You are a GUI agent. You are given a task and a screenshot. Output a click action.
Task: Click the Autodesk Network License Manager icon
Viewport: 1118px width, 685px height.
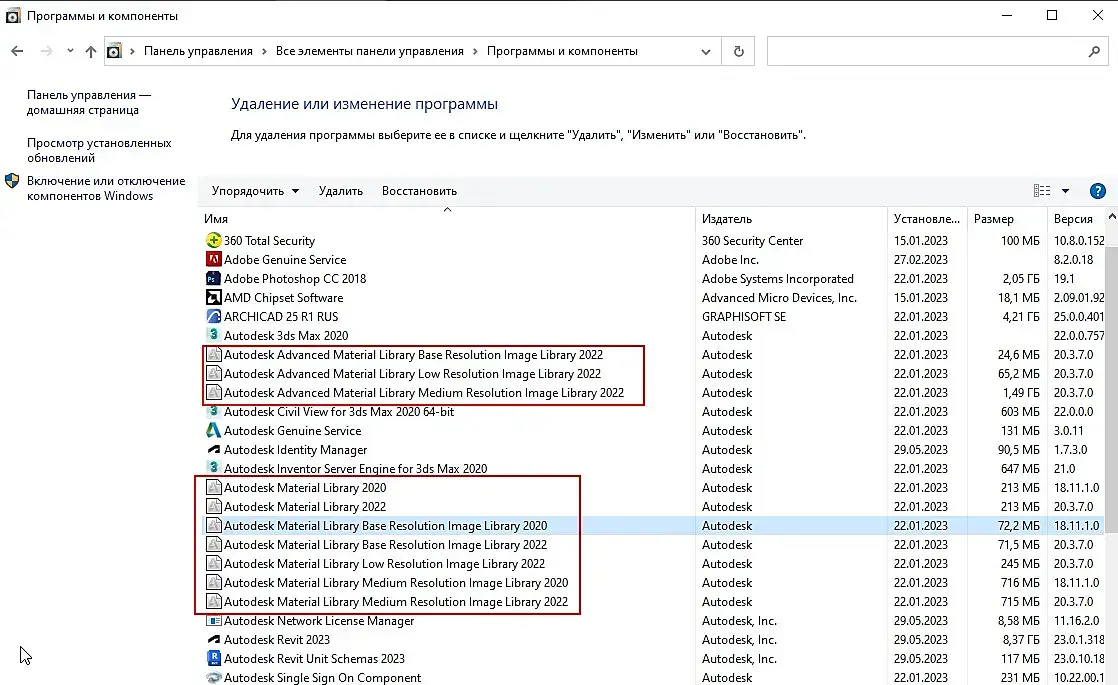(x=213, y=621)
